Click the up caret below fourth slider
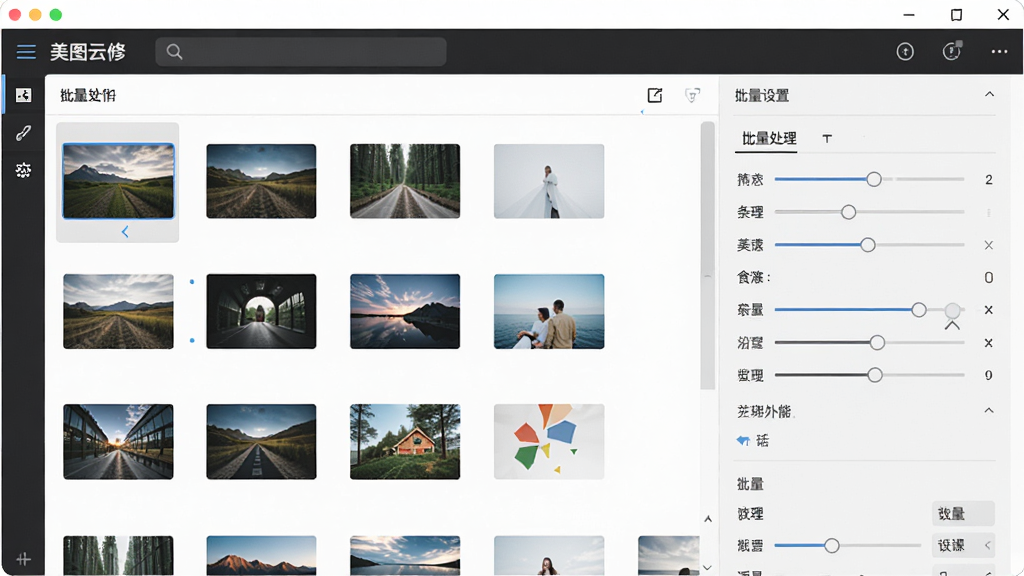The width and height of the screenshot is (1024, 576). [x=952, y=325]
